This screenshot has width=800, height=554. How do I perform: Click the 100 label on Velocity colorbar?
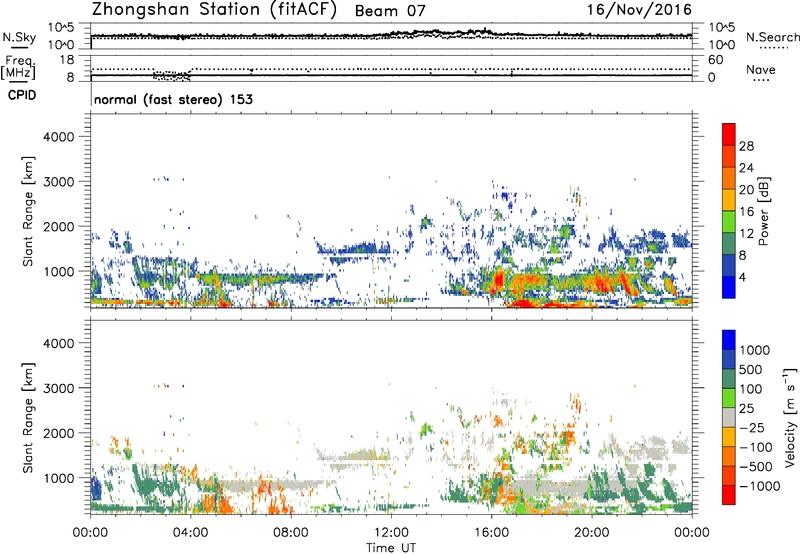click(x=751, y=389)
